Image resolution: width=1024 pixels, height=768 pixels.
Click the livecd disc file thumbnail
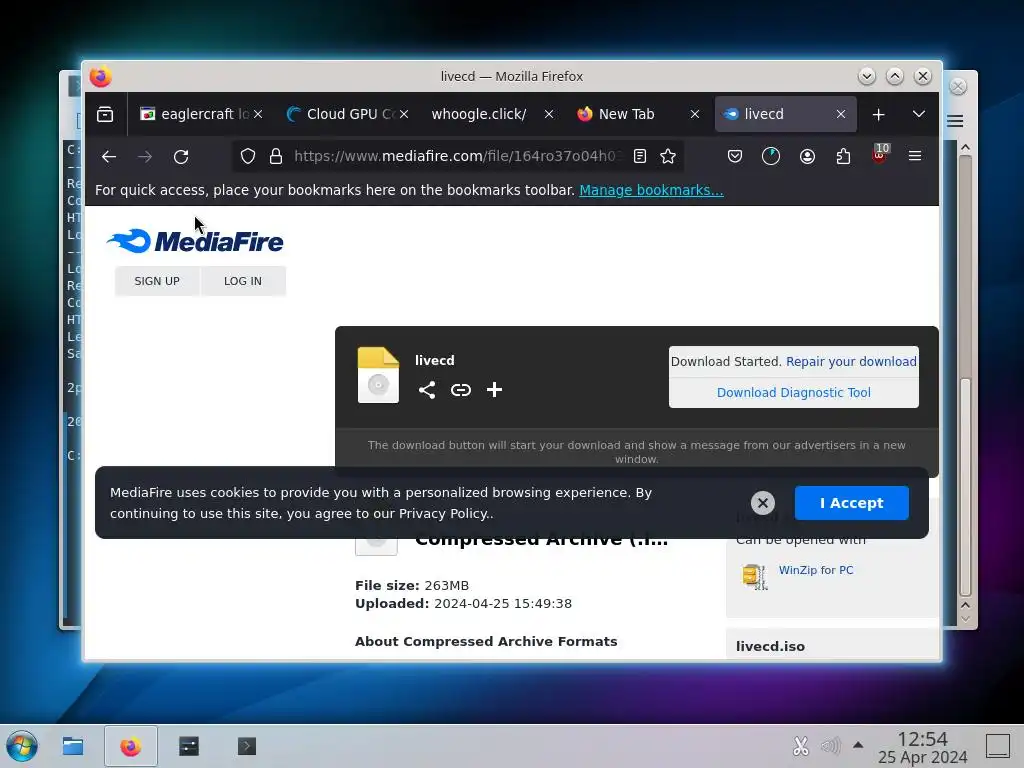[378, 376]
